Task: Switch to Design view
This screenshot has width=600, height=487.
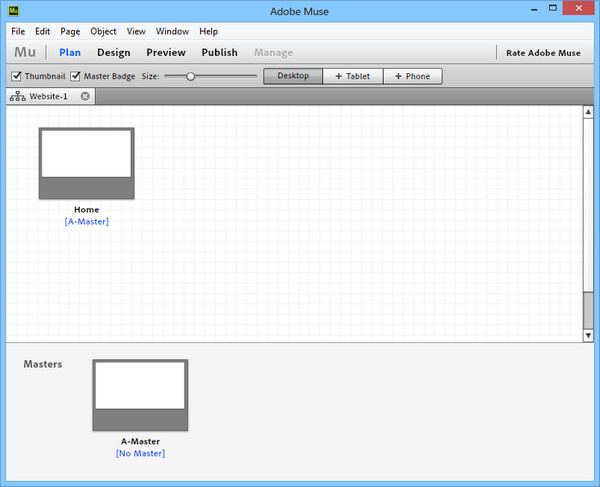Action: click(113, 53)
